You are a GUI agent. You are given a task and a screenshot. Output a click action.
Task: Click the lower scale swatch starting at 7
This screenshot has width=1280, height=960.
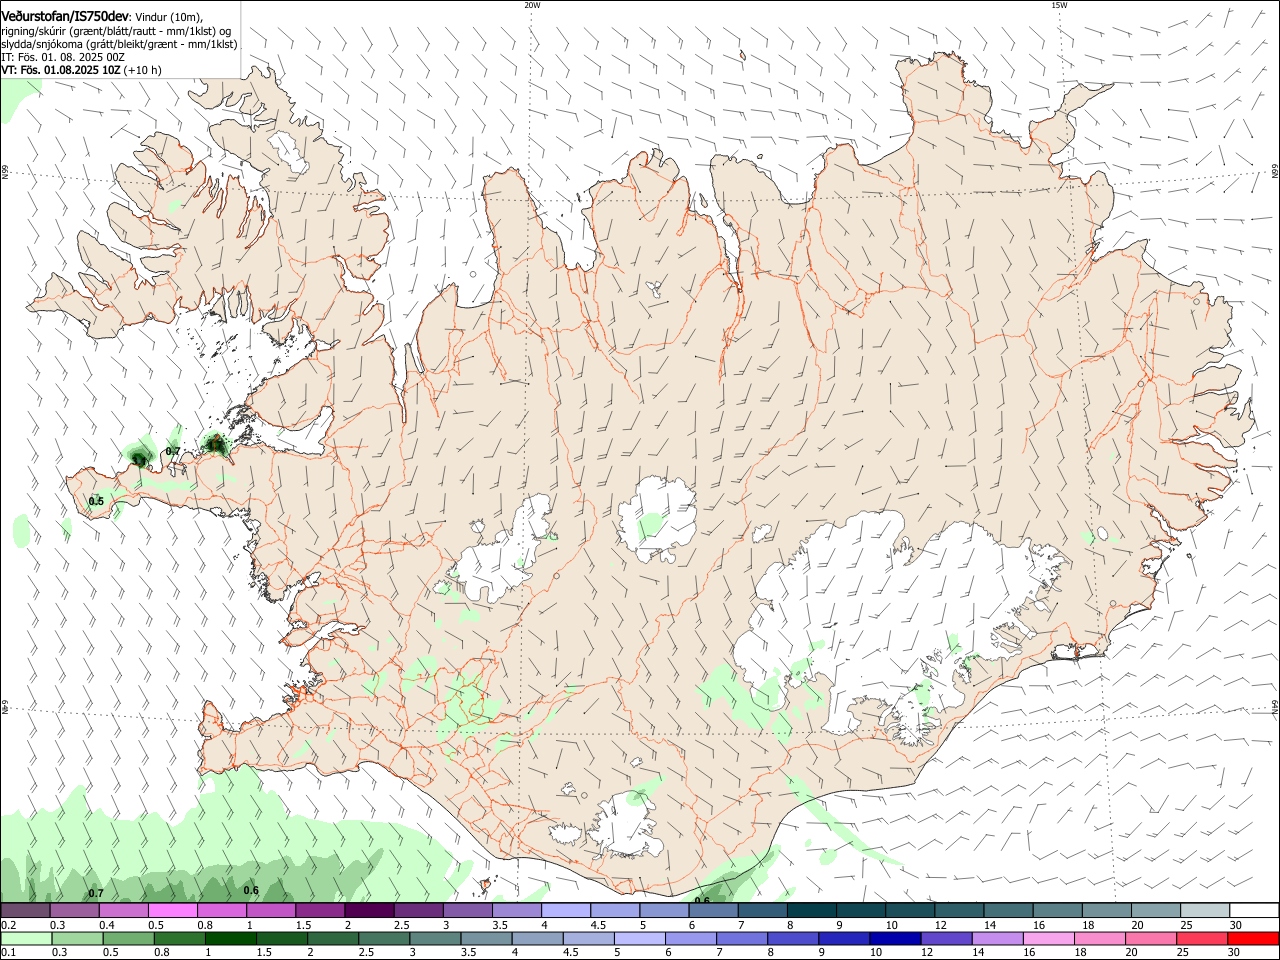click(742, 939)
